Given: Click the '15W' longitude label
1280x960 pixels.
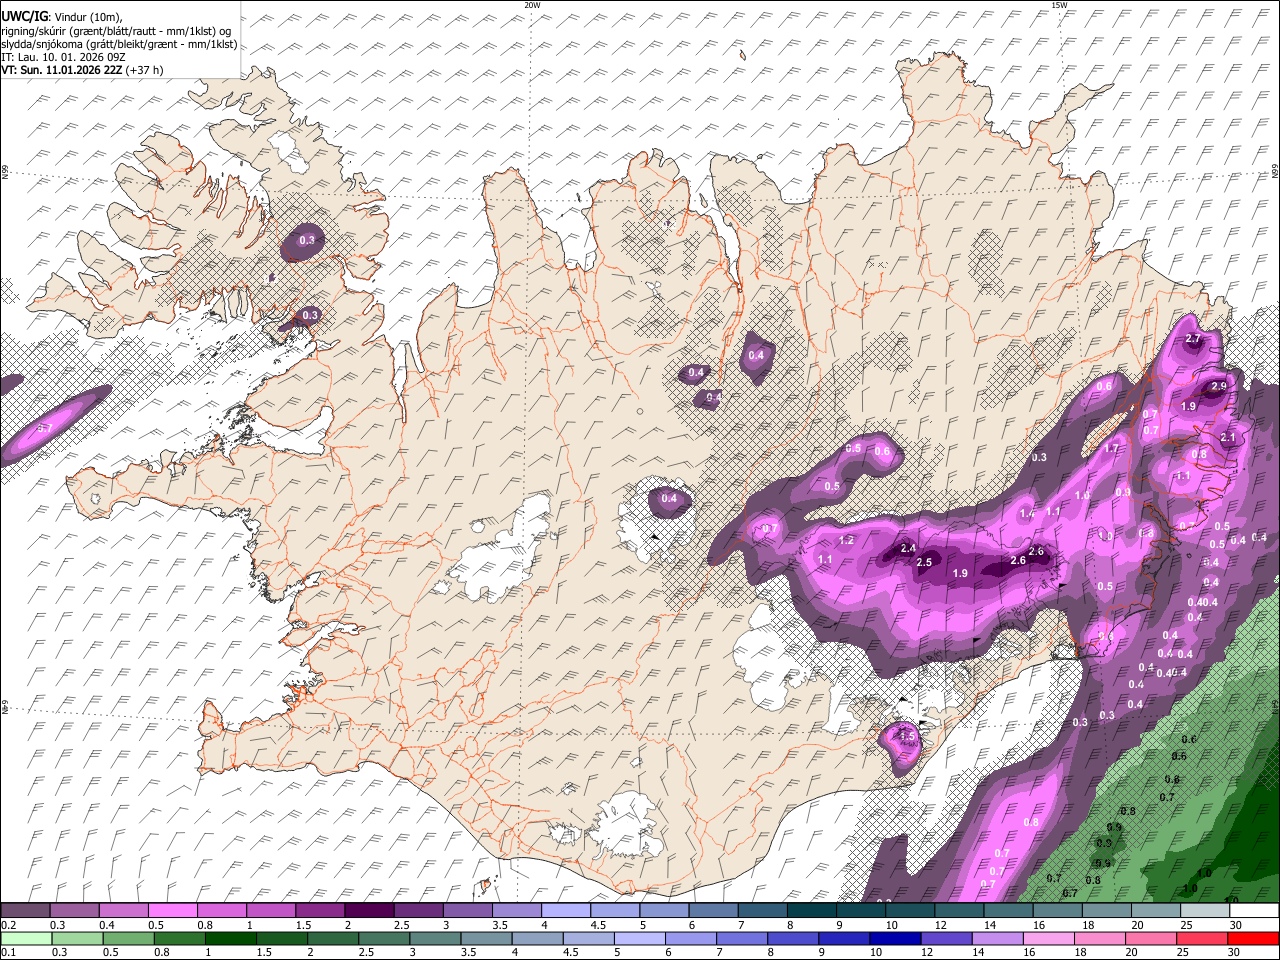Looking at the screenshot, I should tap(1059, 5).
